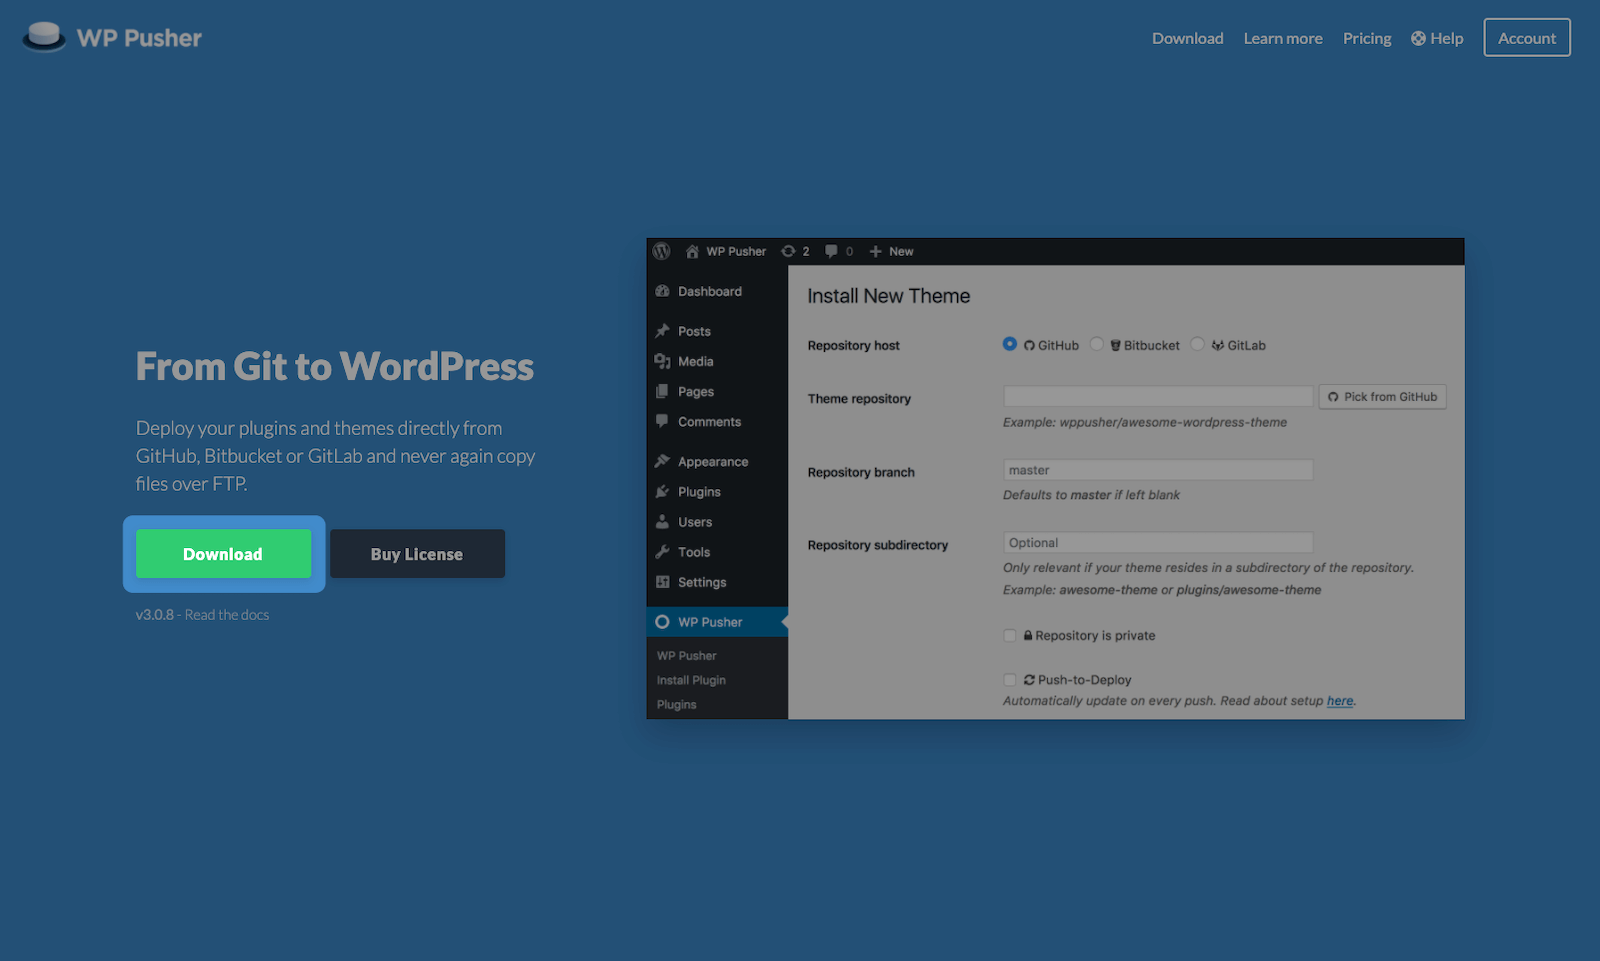Click the 'Install New Theme' heading
The image size is (1600, 961).
point(889,296)
